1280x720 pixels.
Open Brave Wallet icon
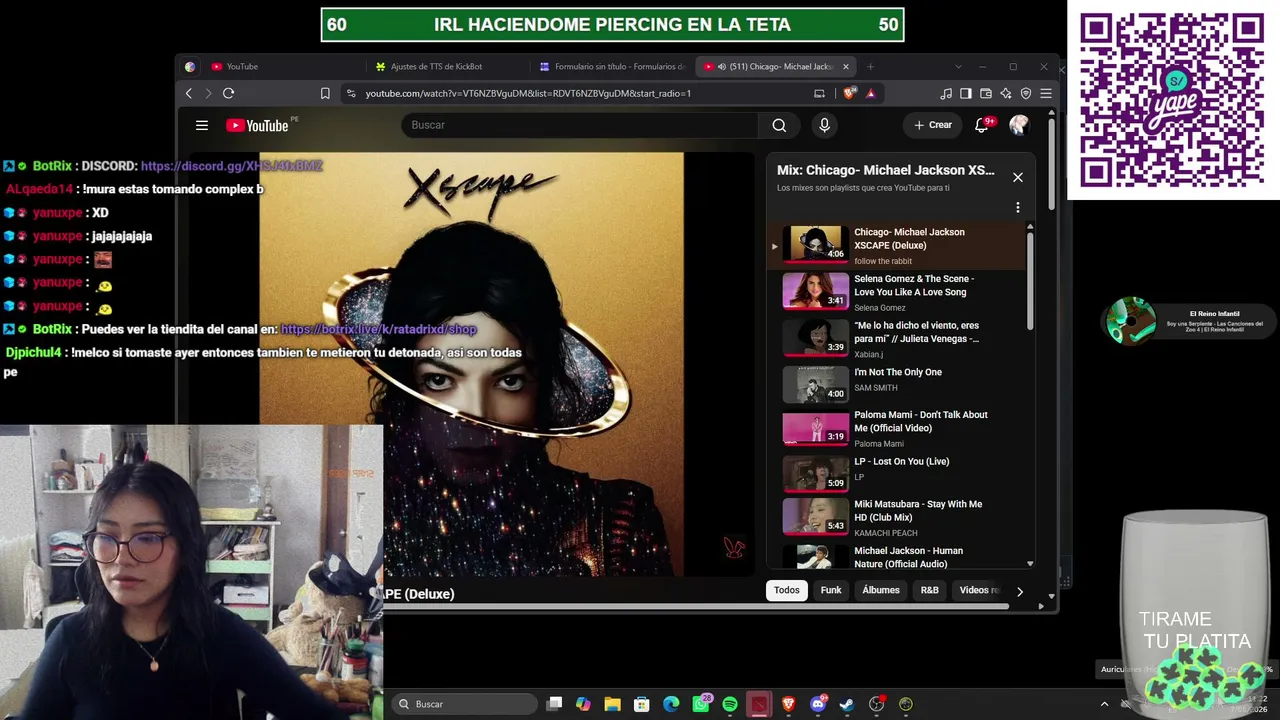[986, 93]
